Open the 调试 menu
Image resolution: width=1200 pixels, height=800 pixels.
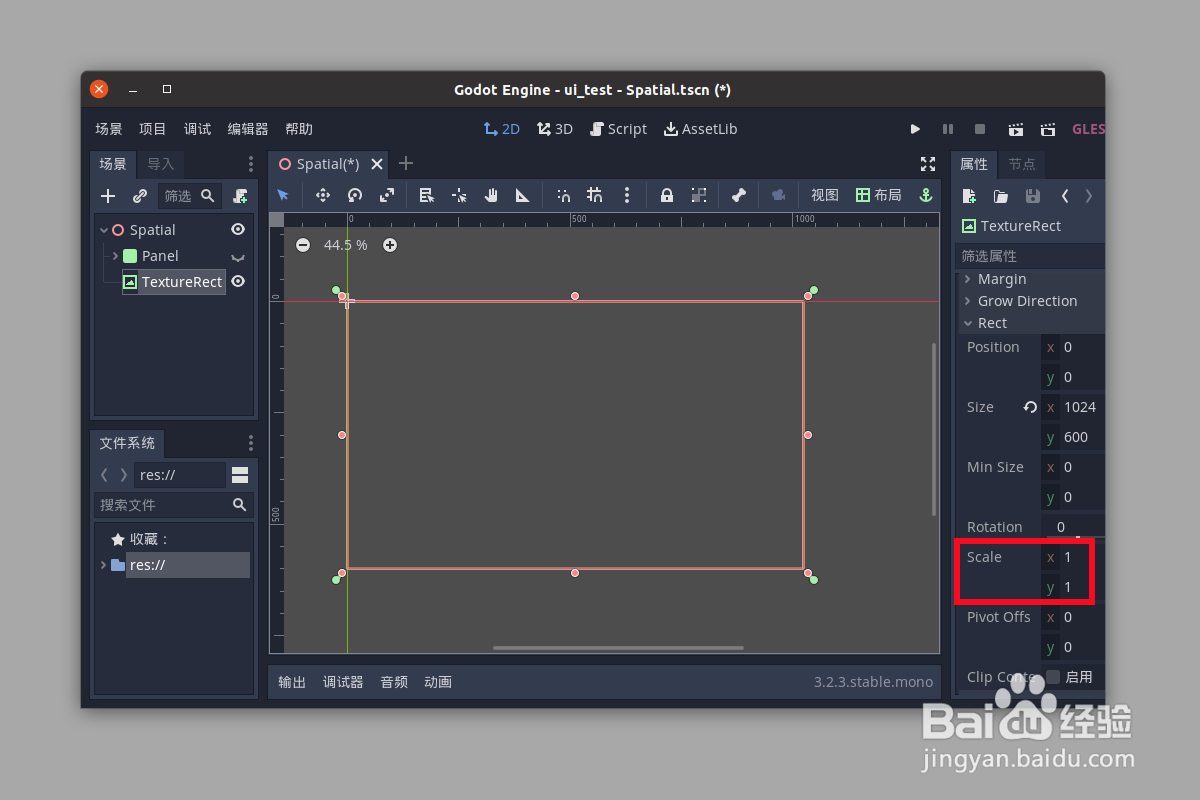click(197, 129)
